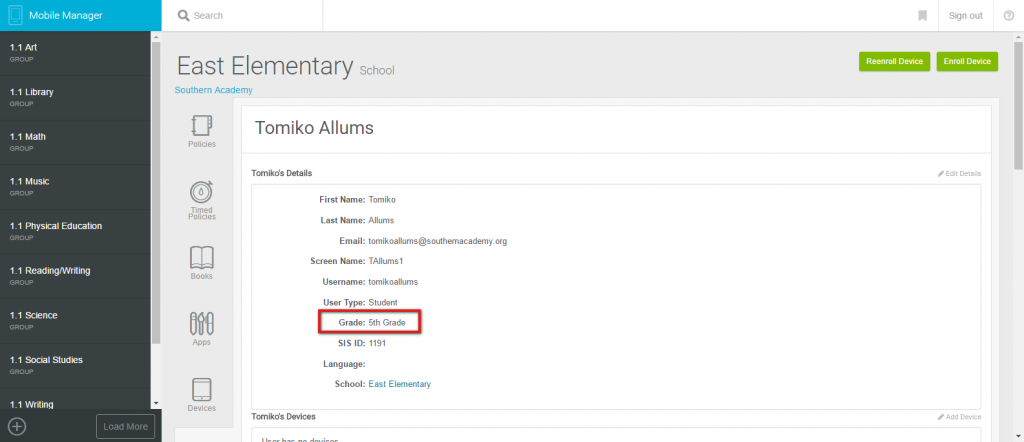Click the Load More button
This screenshot has height=442, width=1024.
pos(125,426)
